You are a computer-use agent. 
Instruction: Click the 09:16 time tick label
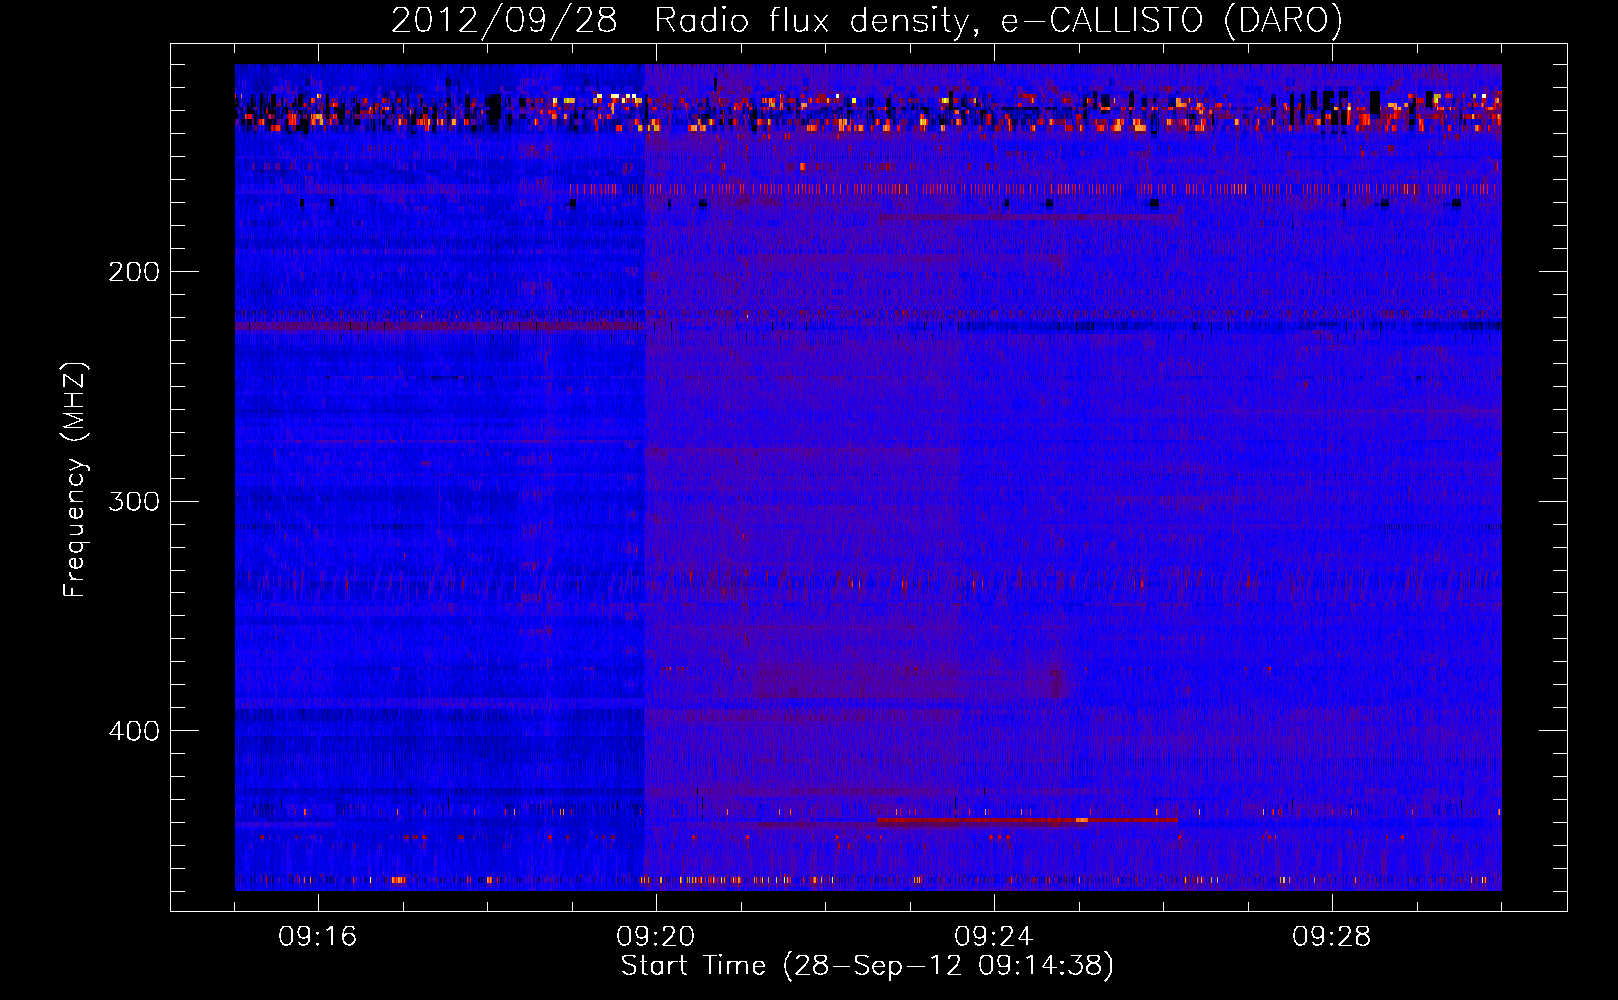[x=318, y=937]
